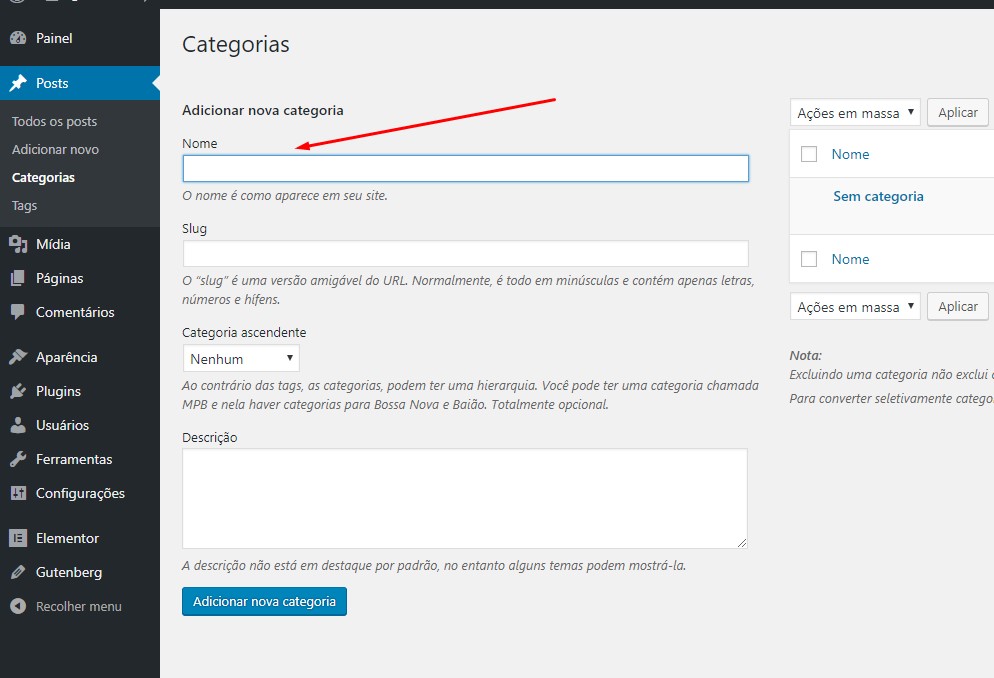Click the Categorias page heading
This screenshot has height=678, width=994.
(x=236, y=44)
